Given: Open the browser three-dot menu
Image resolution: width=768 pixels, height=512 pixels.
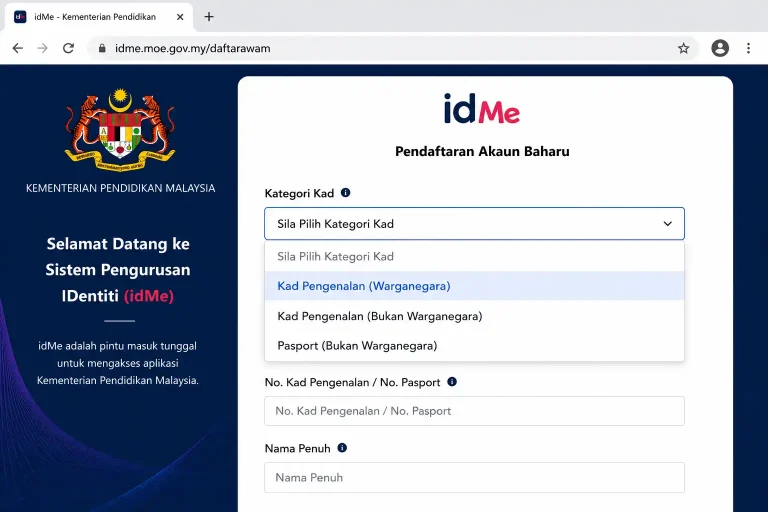Looking at the screenshot, I should point(748,48).
